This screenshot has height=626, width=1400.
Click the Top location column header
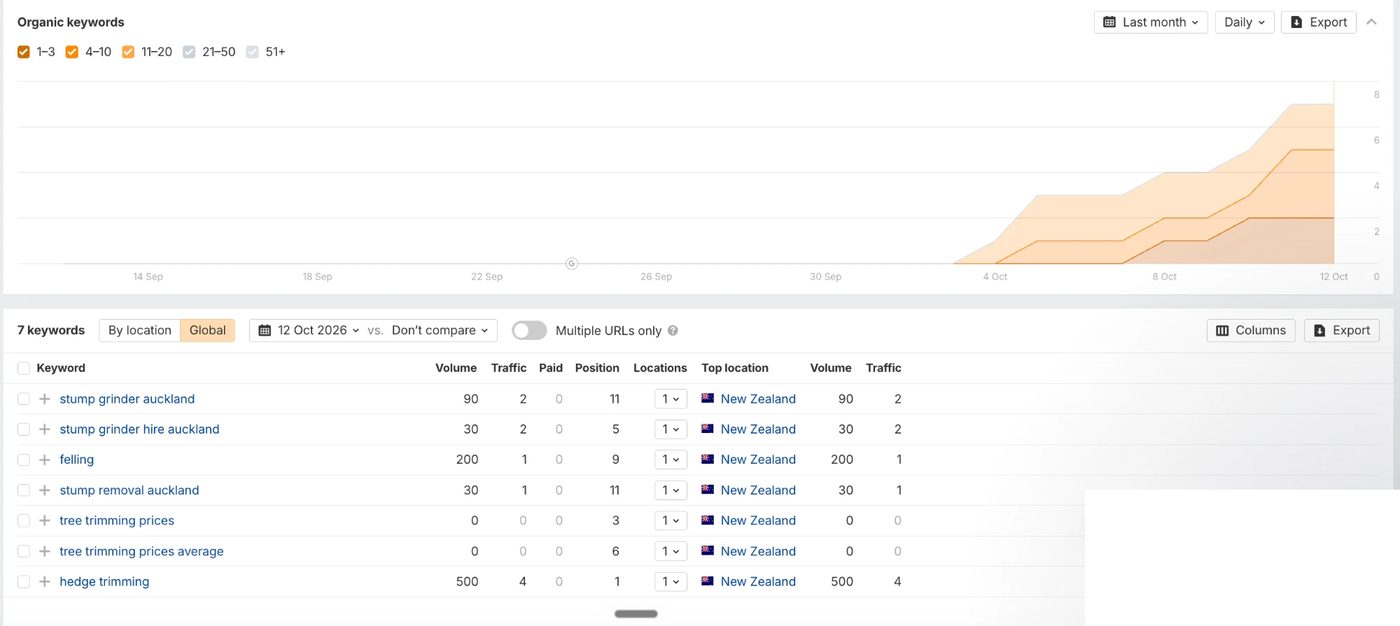click(x=735, y=368)
